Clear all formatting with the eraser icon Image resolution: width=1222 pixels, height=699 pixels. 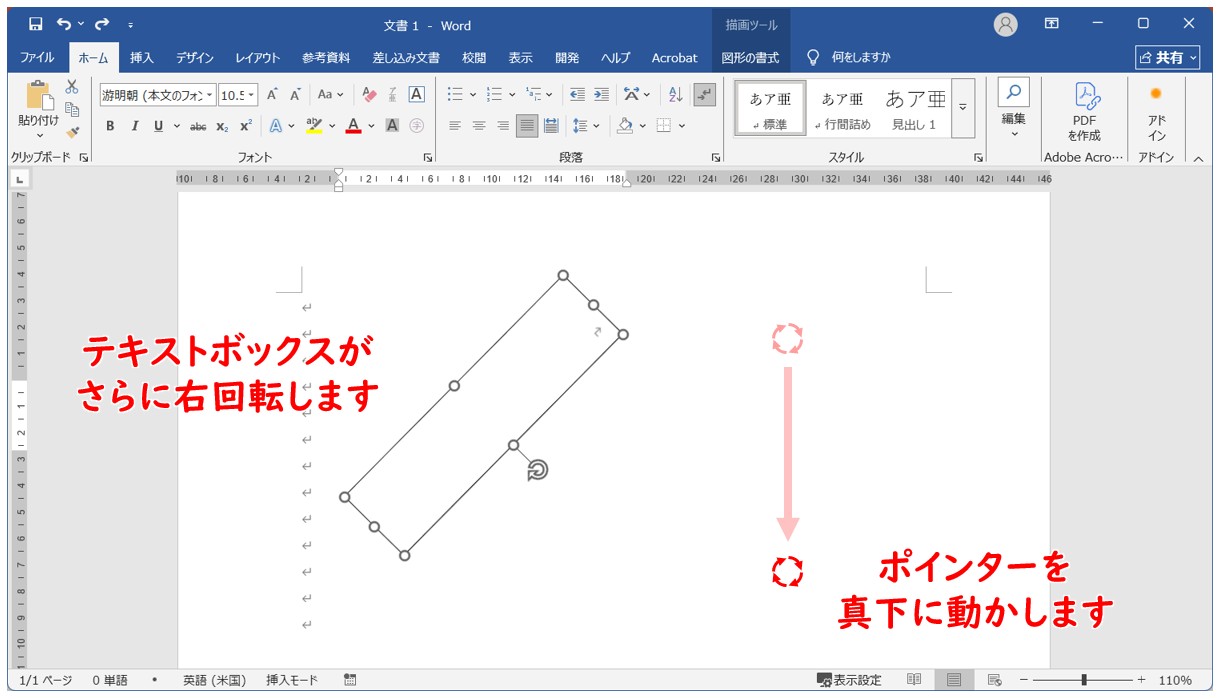(369, 95)
